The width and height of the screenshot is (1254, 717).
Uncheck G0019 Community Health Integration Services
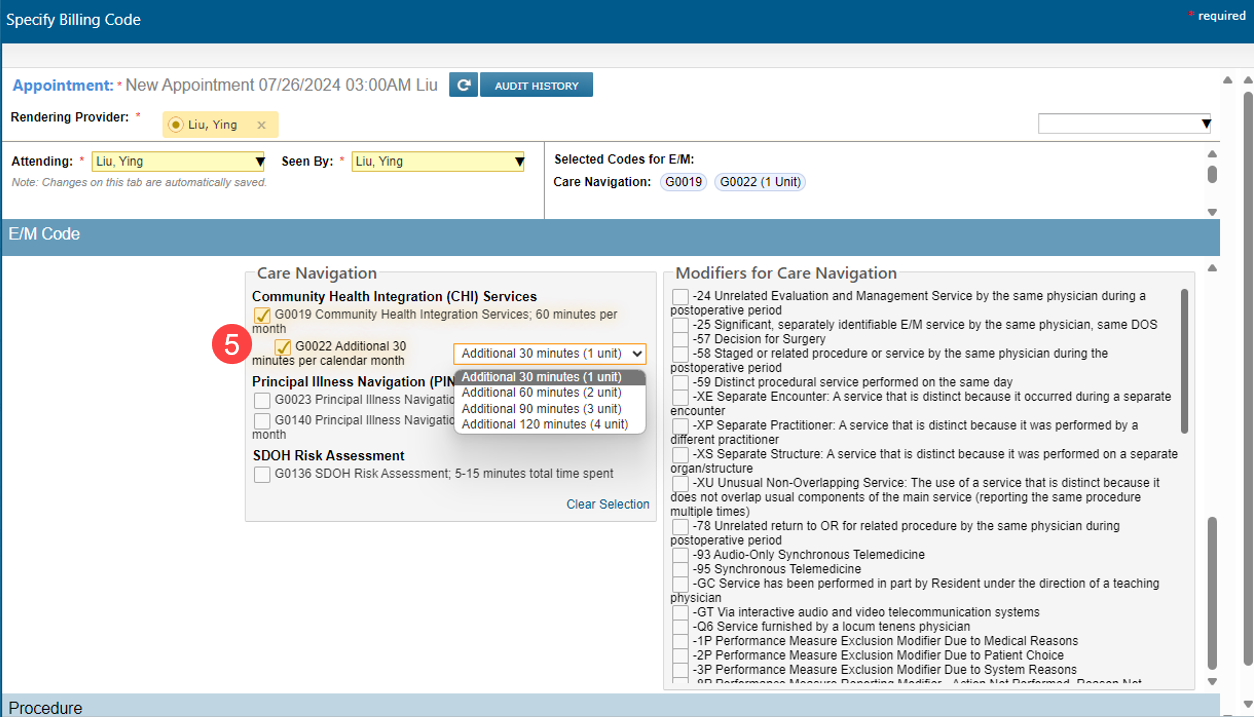[262, 316]
